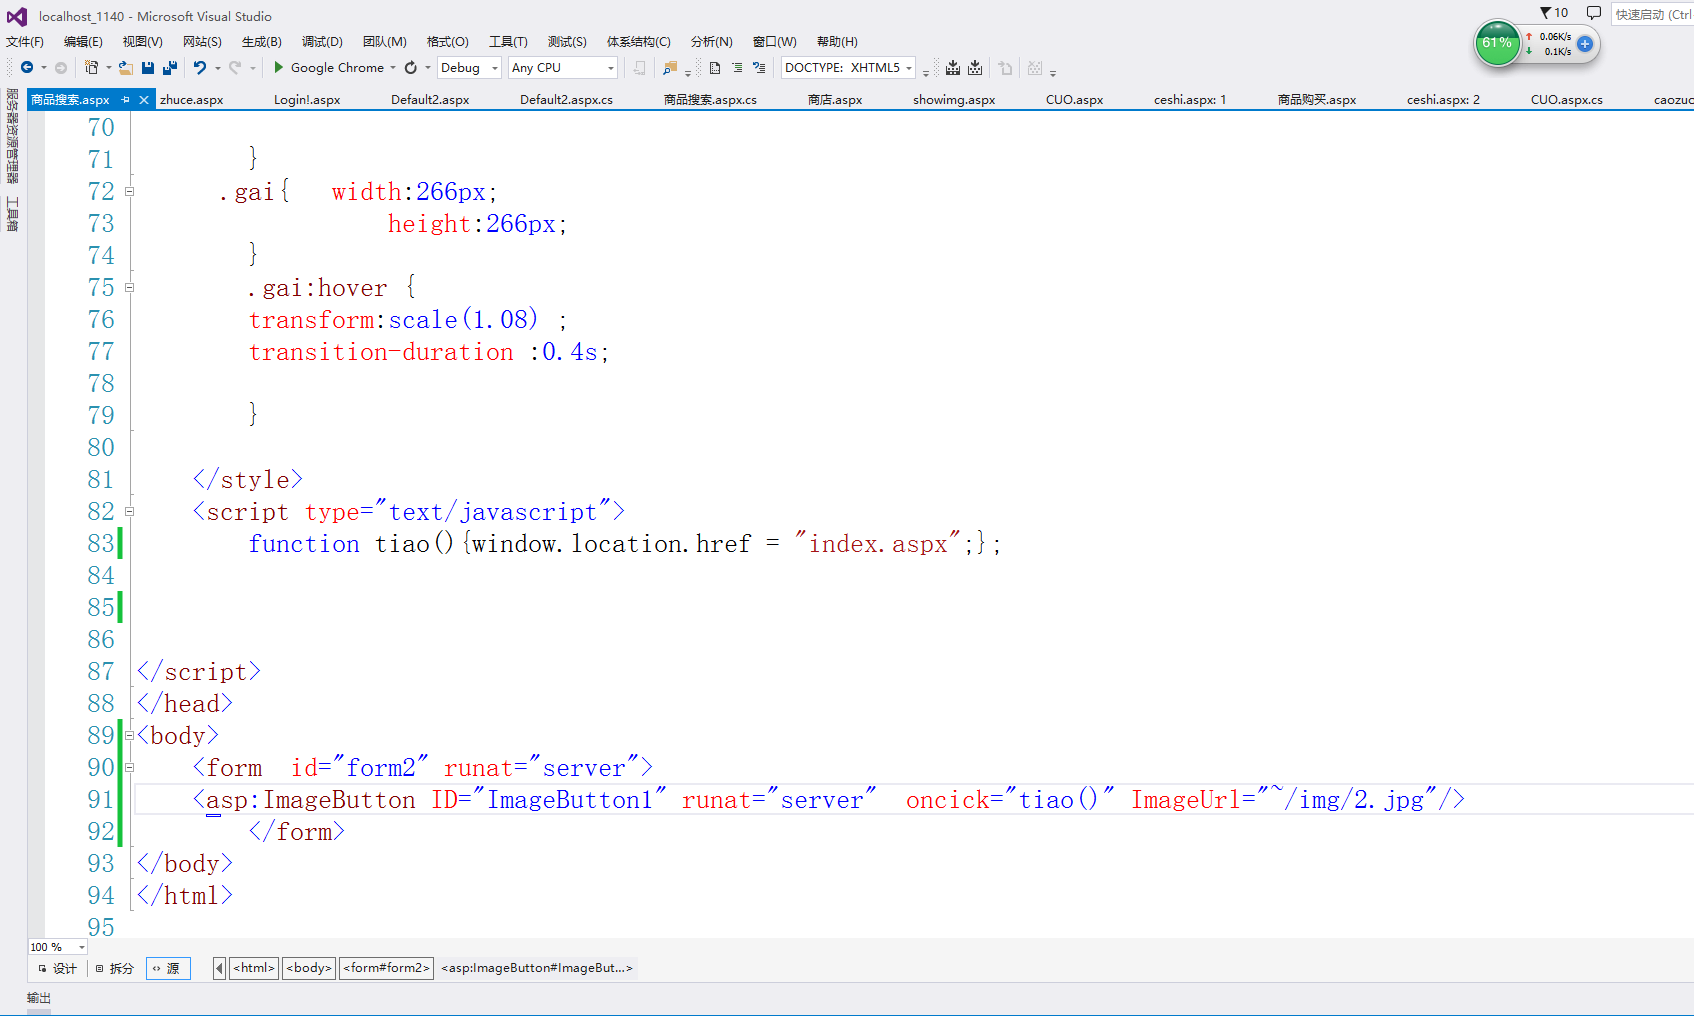This screenshot has width=1694, height=1016.
Task: Click the 快速启动 quick launch search box
Action: tap(1652, 14)
